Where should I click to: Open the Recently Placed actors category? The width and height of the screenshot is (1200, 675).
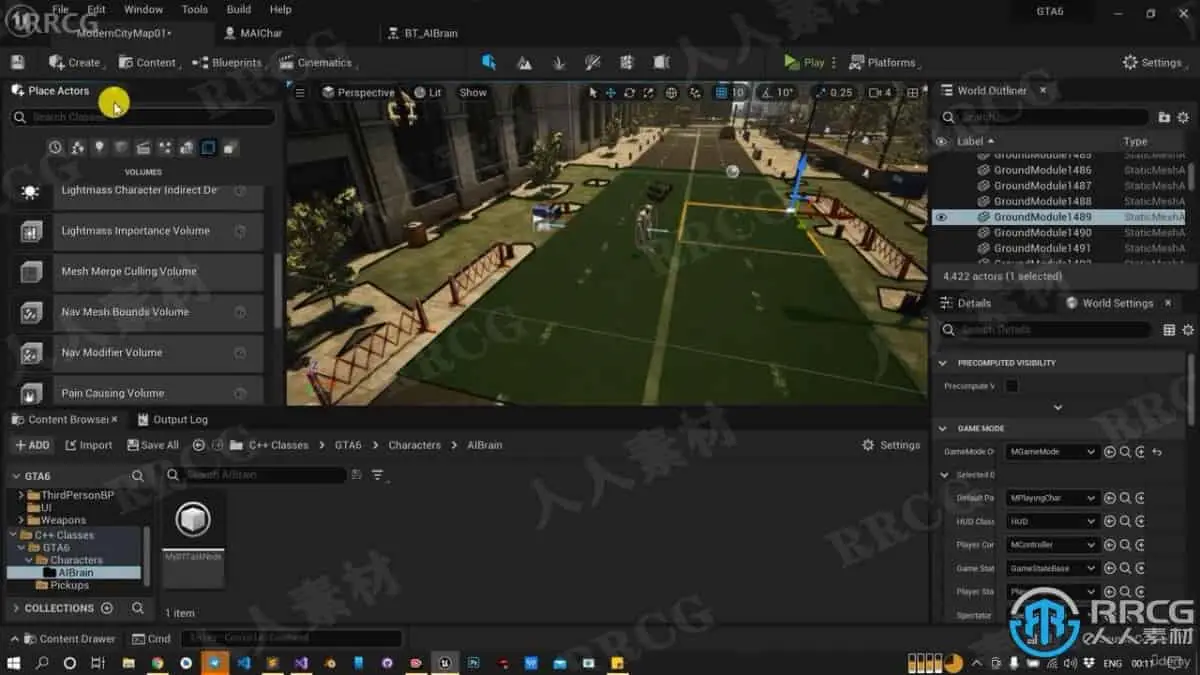[x=55, y=148]
